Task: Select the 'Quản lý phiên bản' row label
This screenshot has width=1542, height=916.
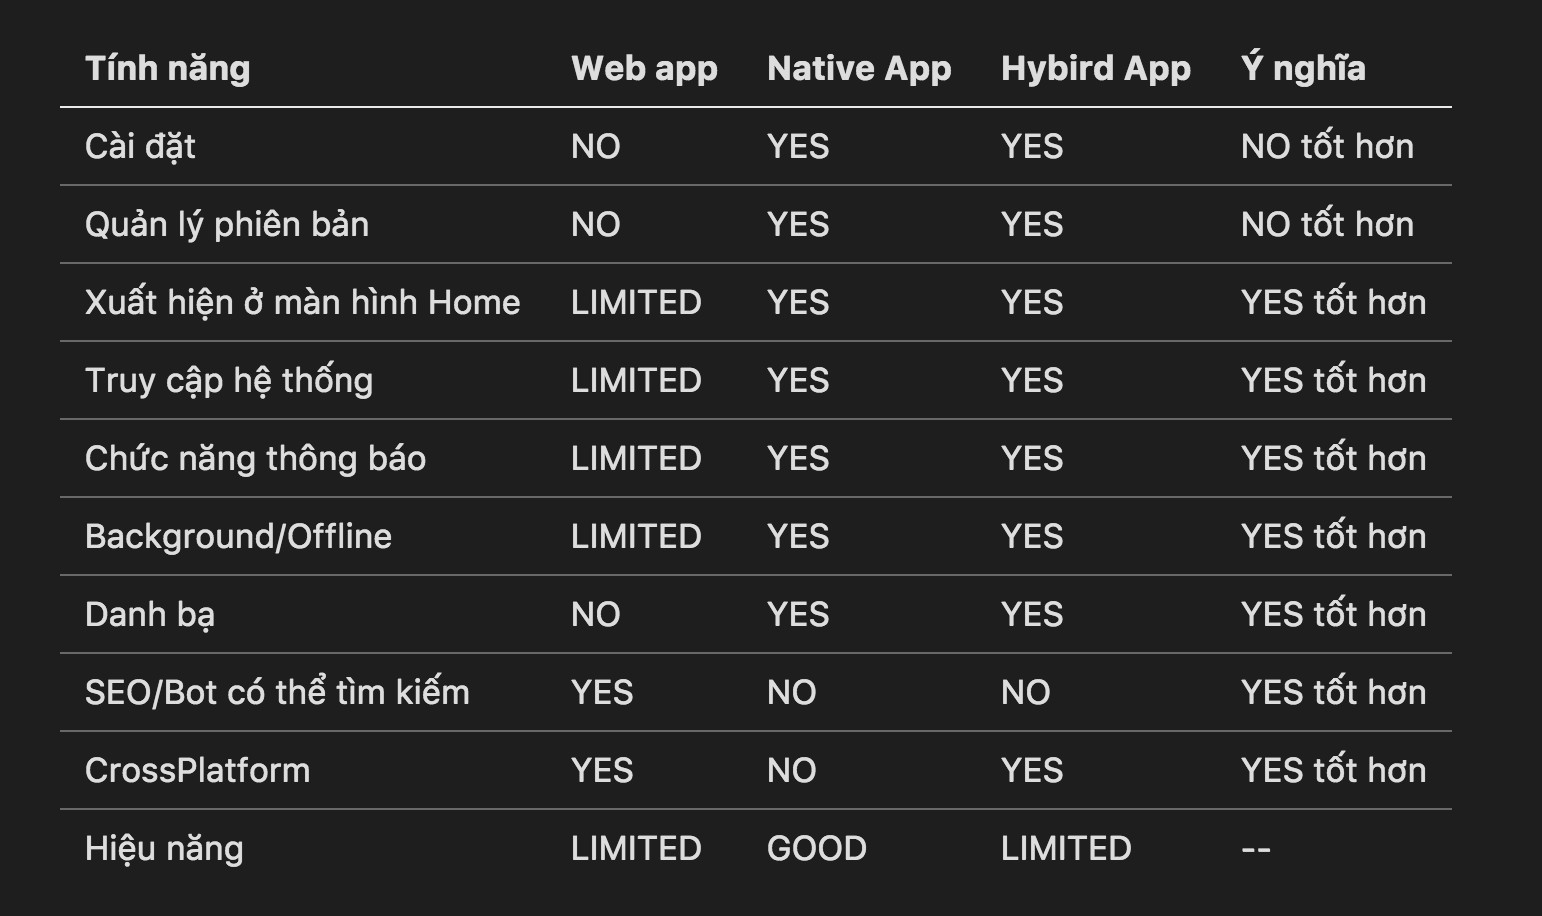Action: point(227,224)
